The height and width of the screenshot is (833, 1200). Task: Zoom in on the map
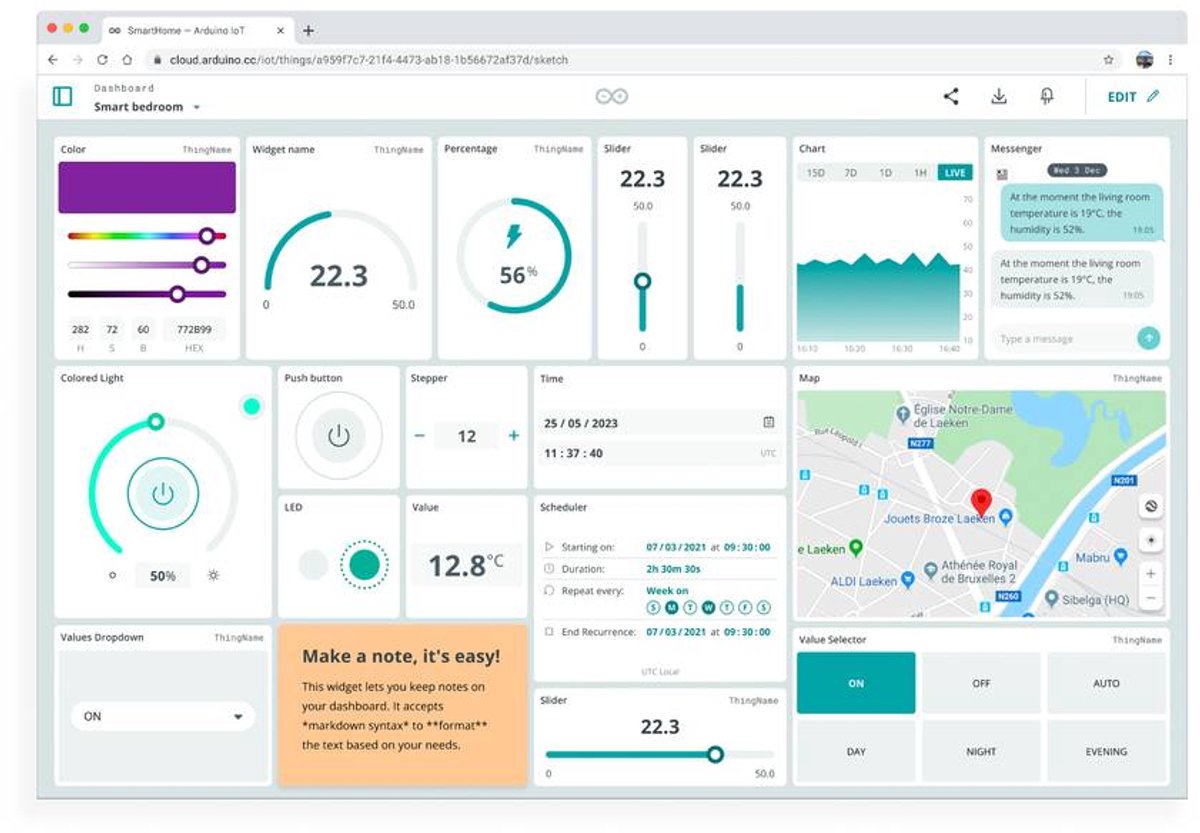click(1151, 573)
